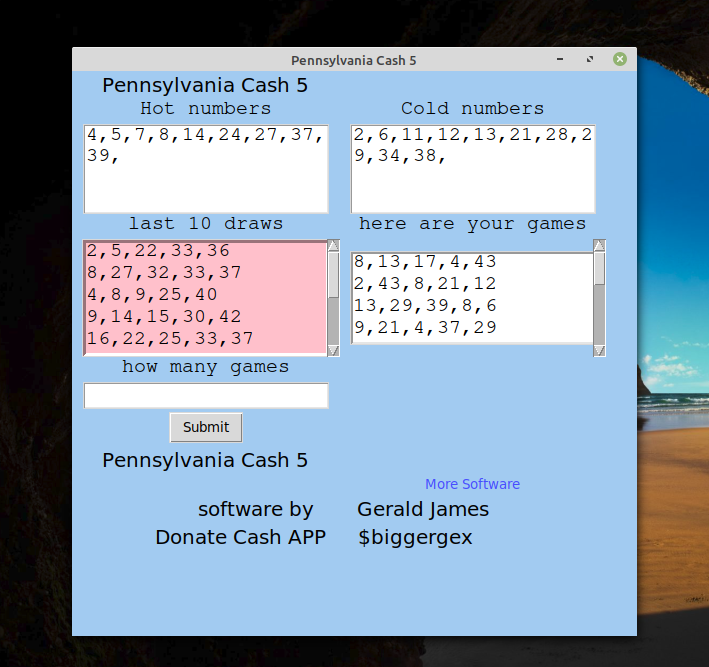Select game row 13,29,39,8,6
The image size is (709, 667).
(x=425, y=306)
